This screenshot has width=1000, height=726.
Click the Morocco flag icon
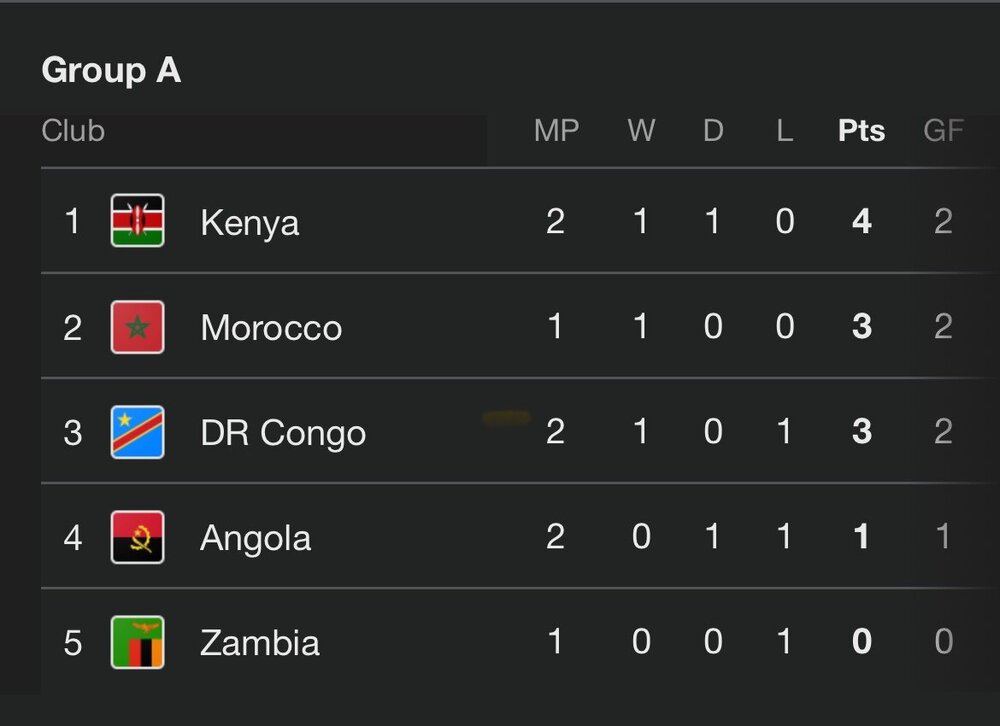137,327
